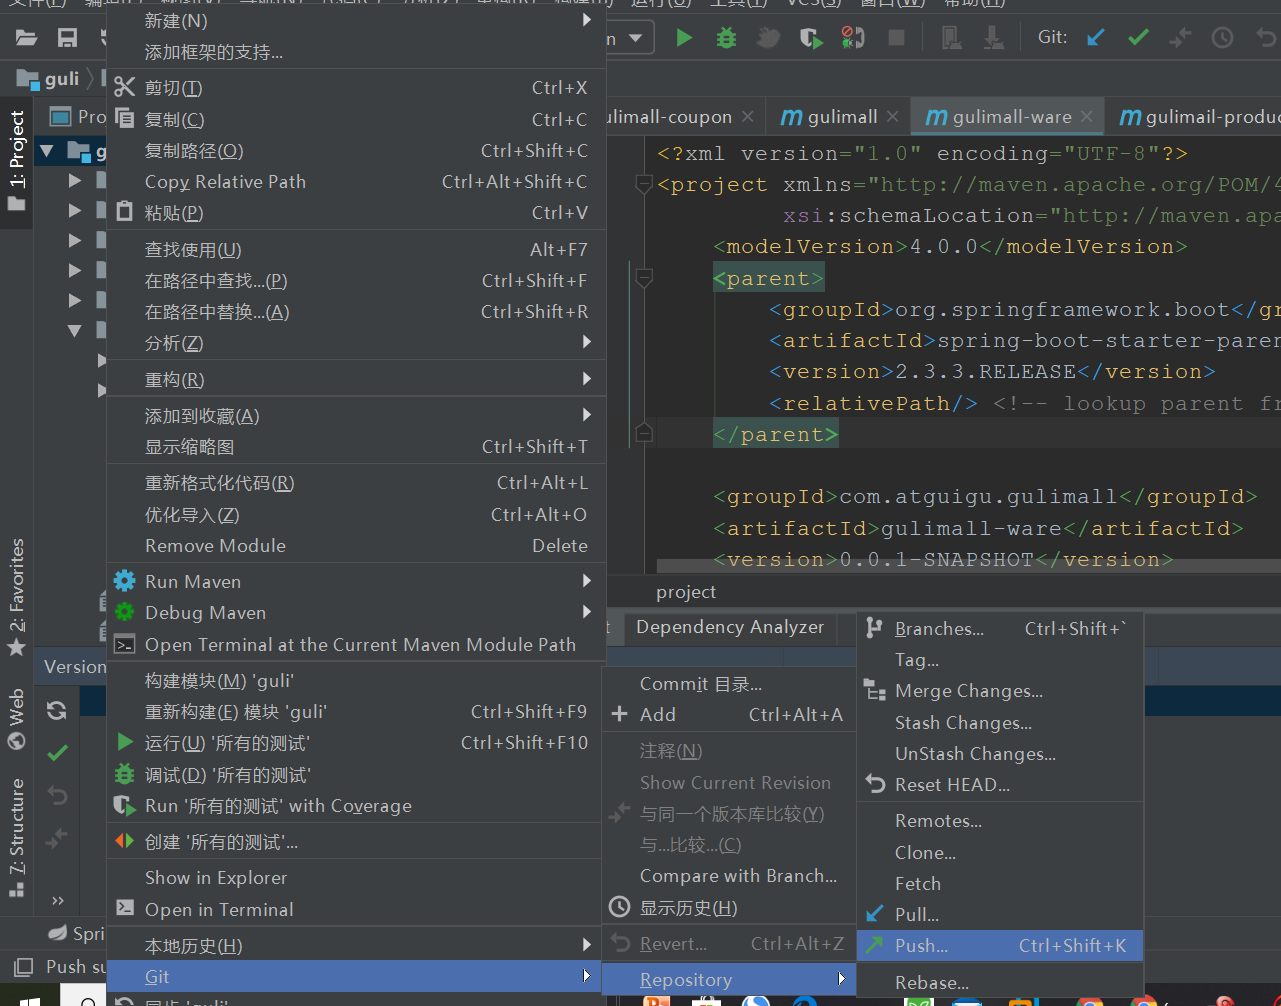Choose 显示历史(H) in Git submenu

point(729,908)
